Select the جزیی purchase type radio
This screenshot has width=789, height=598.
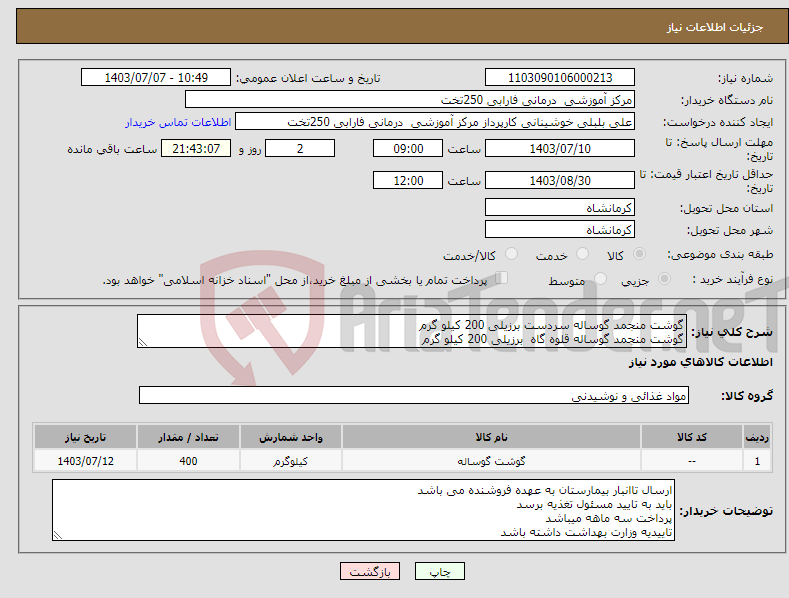tap(664, 279)
